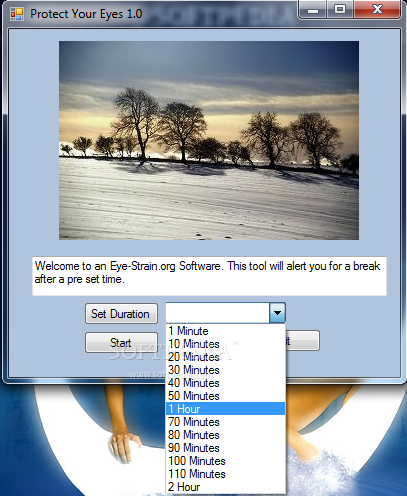The image size is (407, 496).
Task: Close the Protect Your Eyes window
Action: pyautogui.click(x=377, y=9)
